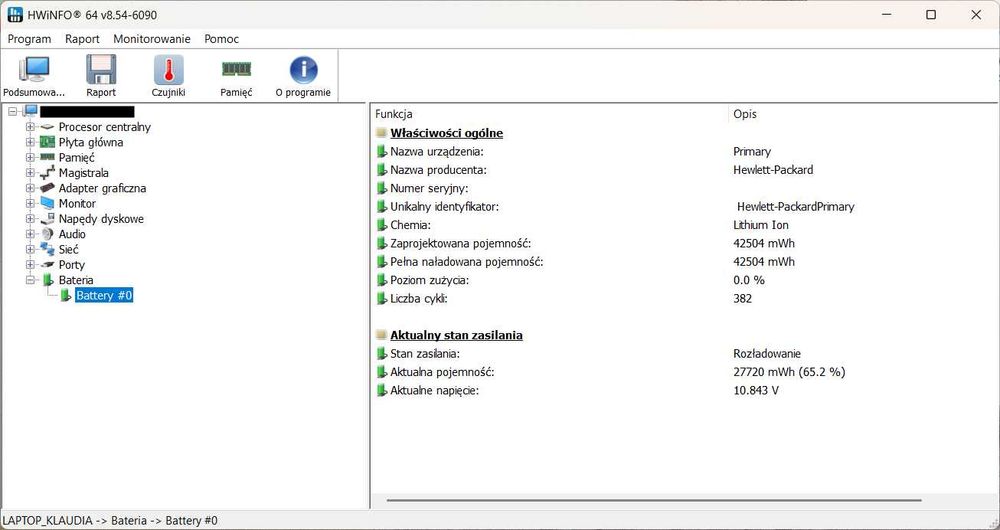Click the Napędy dyskowe drive icon

click(47, 219)
